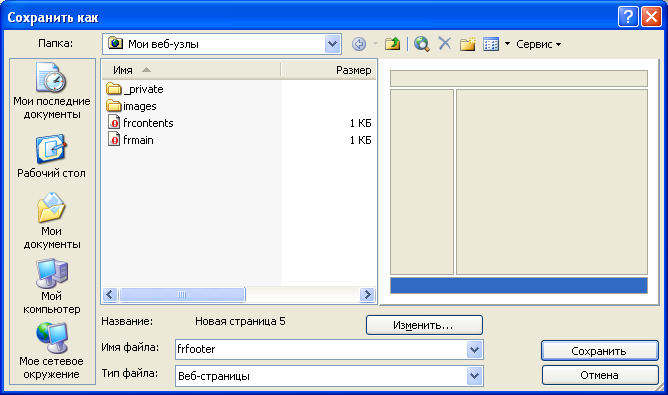Click the Мои веб-узлы folder icon in combo
The image size is (668, 395).
pyautogui.click(x=115, y=43)
